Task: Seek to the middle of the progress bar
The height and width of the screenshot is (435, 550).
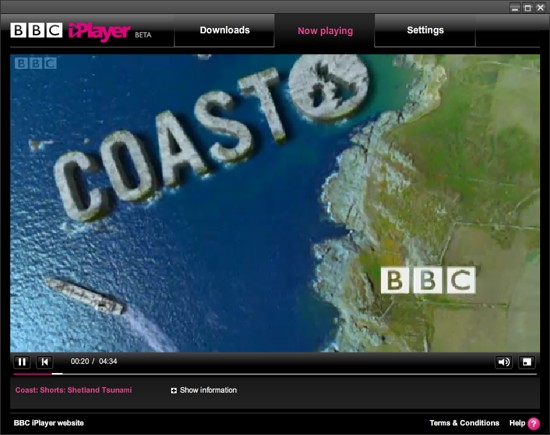Action: pyautogui.click(x=275, y=374)
